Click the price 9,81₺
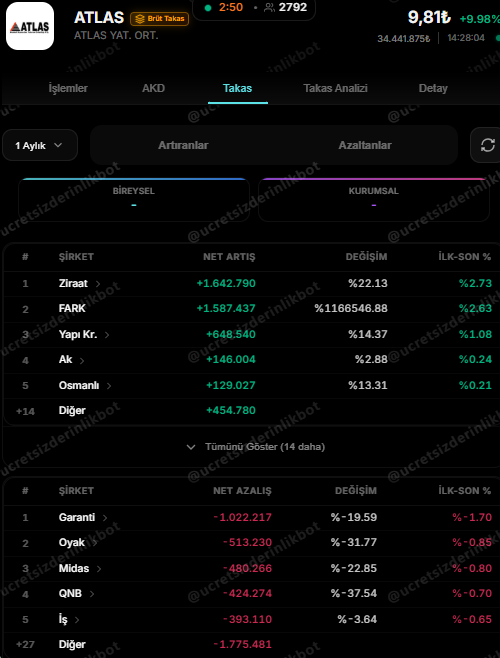Image resolution: width=500 pixels, height=658 pixels. (429, 18)
